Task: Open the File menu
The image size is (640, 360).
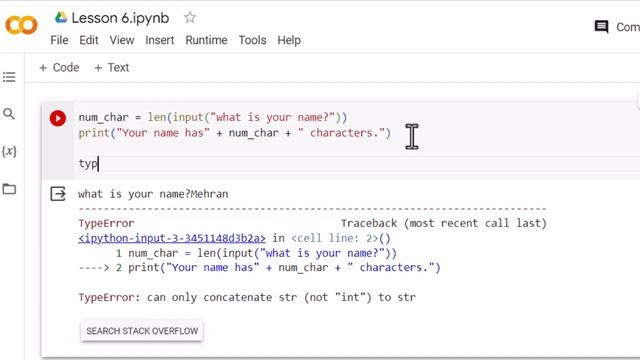Action: click(x=59, y=40)
